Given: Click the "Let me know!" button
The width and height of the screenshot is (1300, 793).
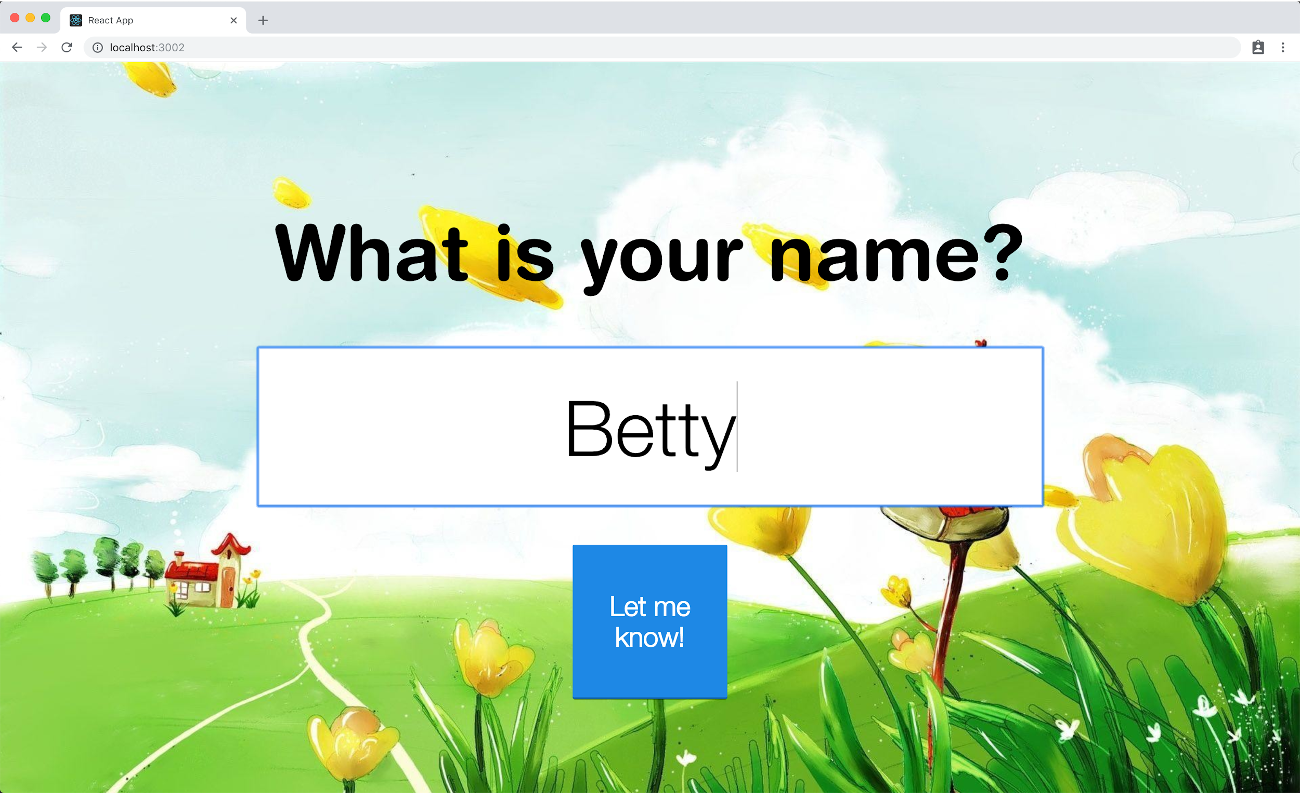Looking at the screenshot, I should click(650, 621).
